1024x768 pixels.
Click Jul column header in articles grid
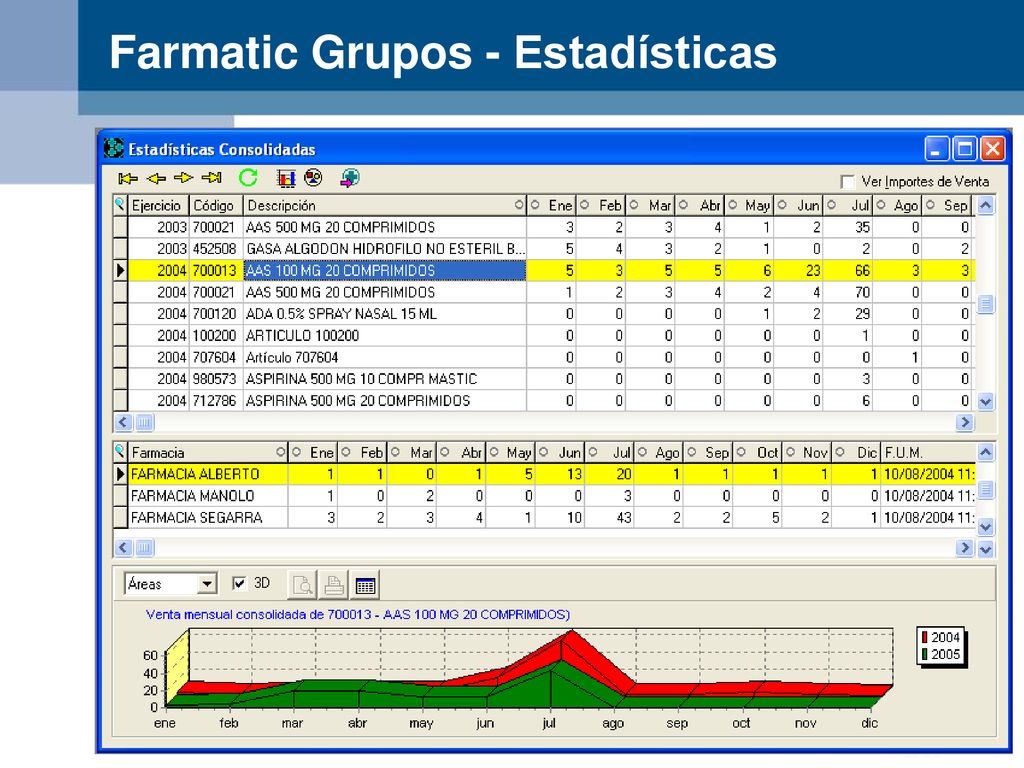[x=848, y=206]
